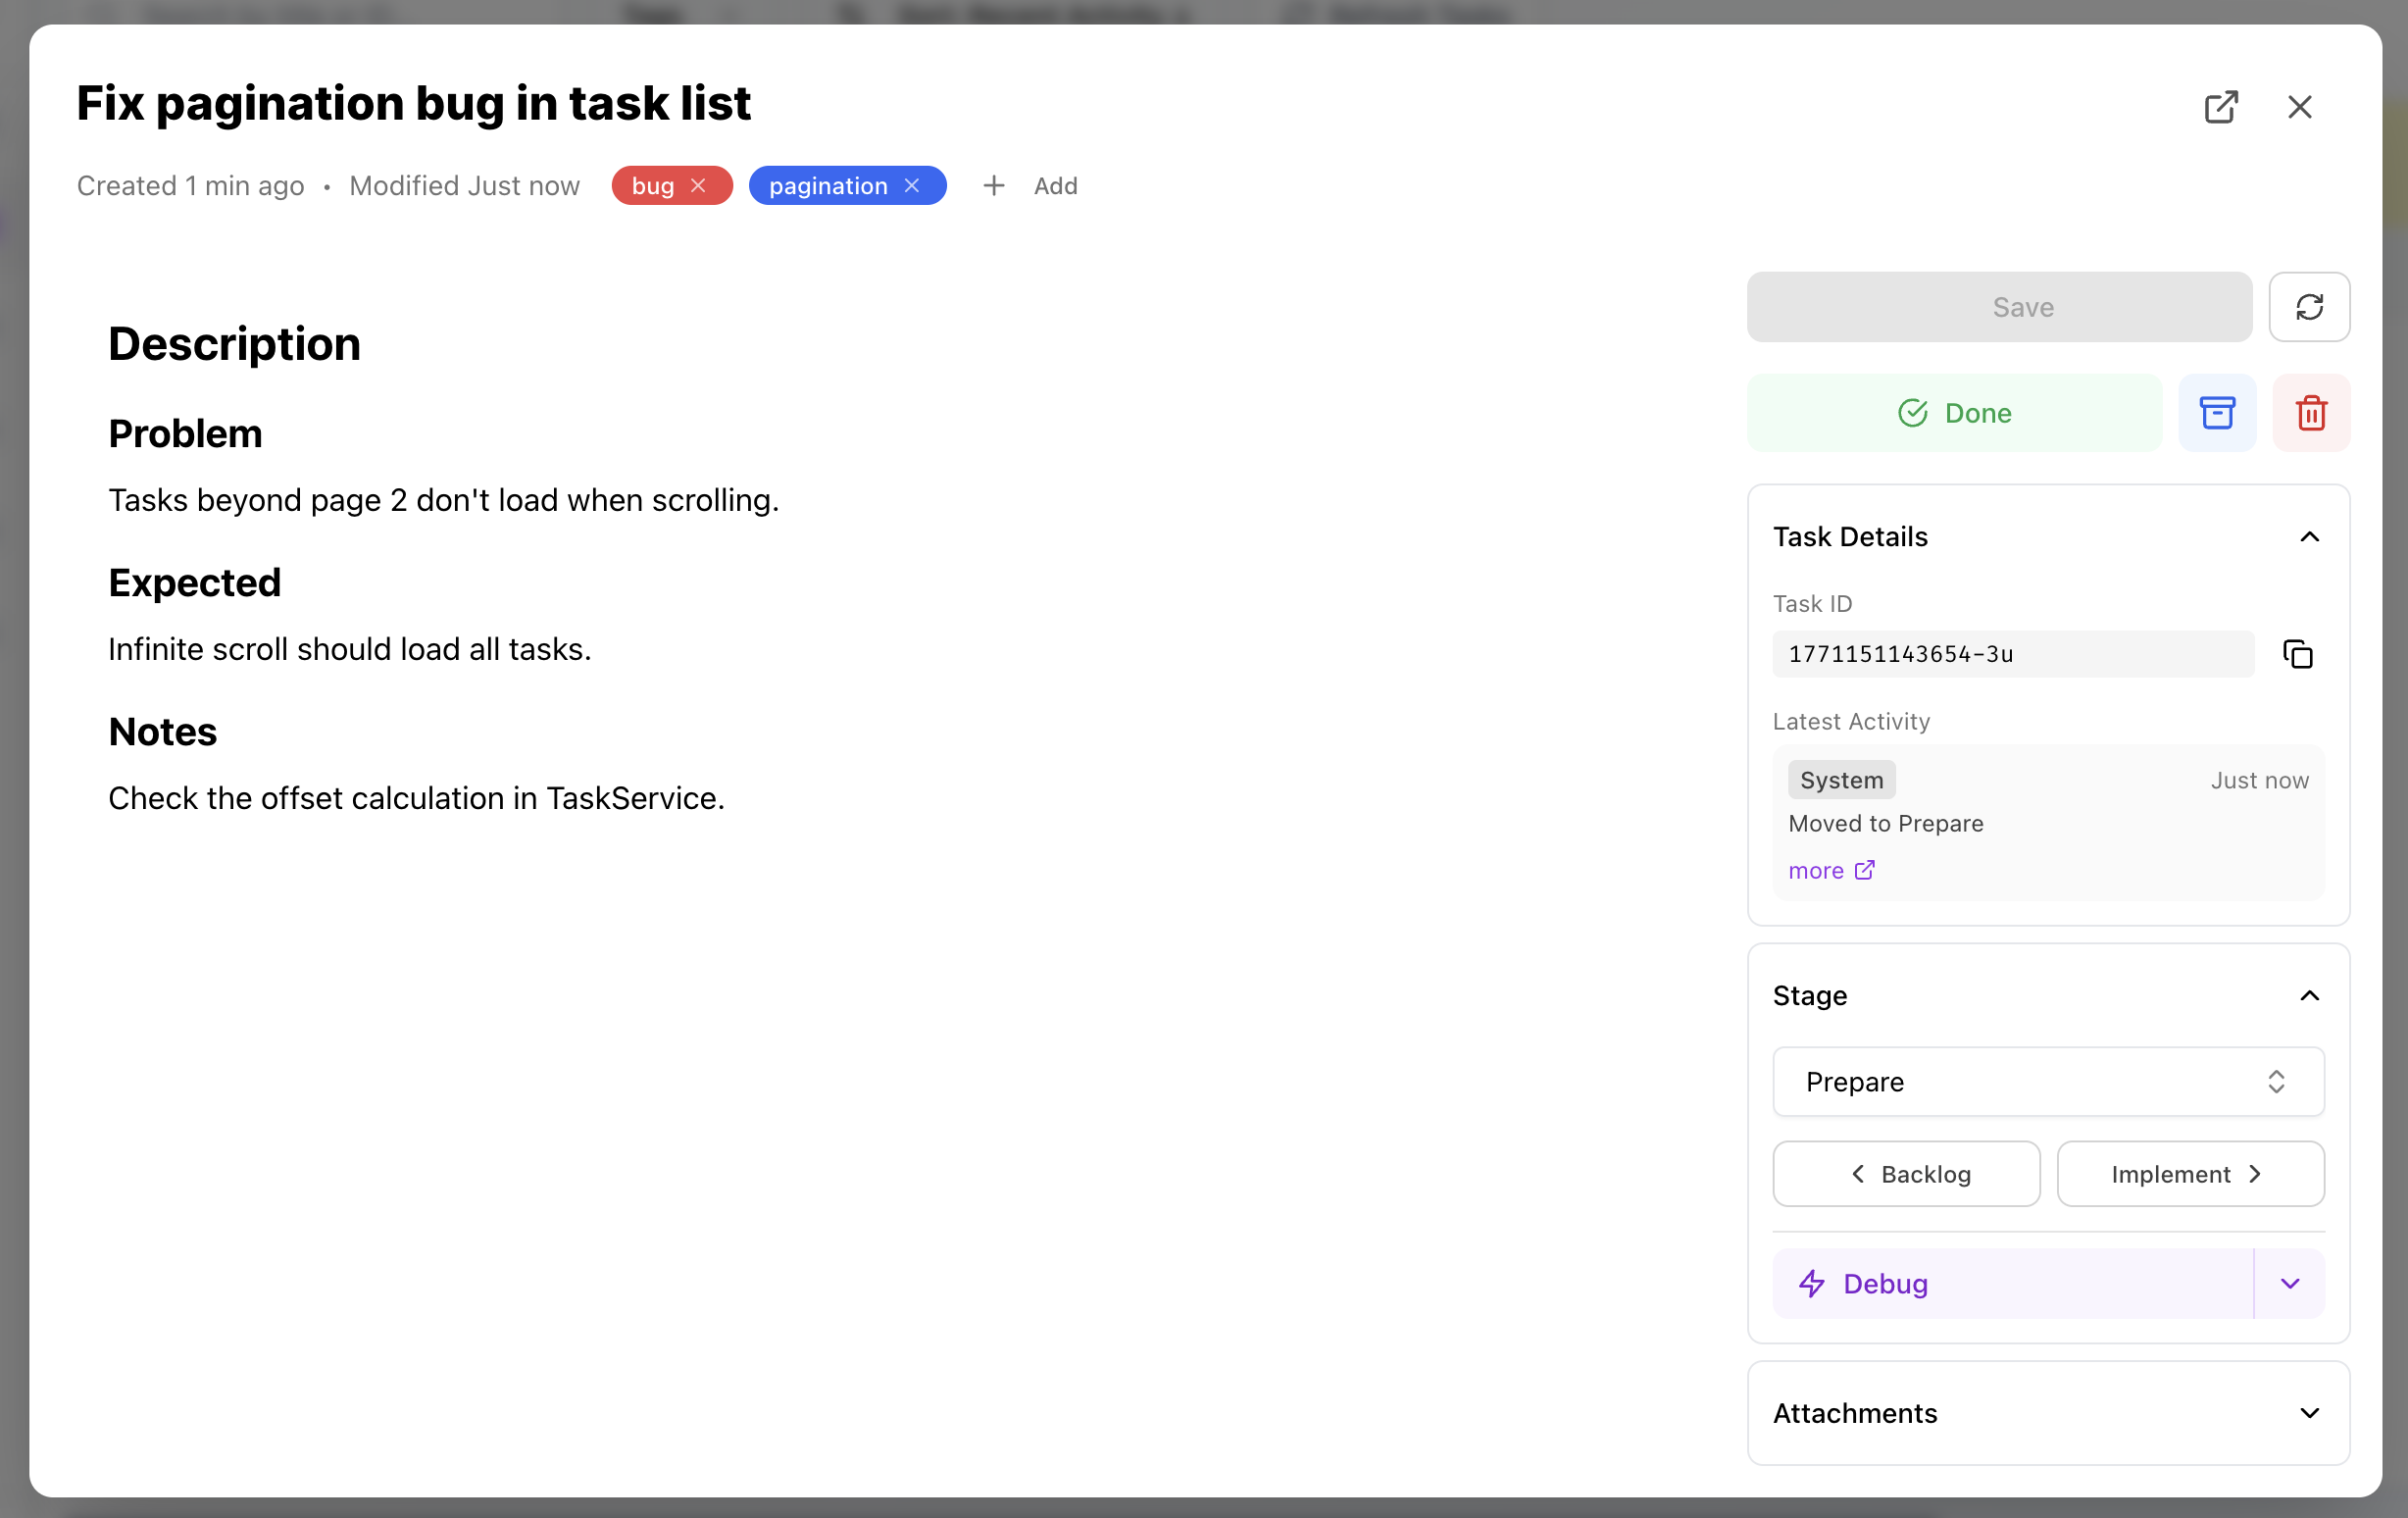Click the plus icon to add a tag

pyautogui.click(x=993, y=186)
